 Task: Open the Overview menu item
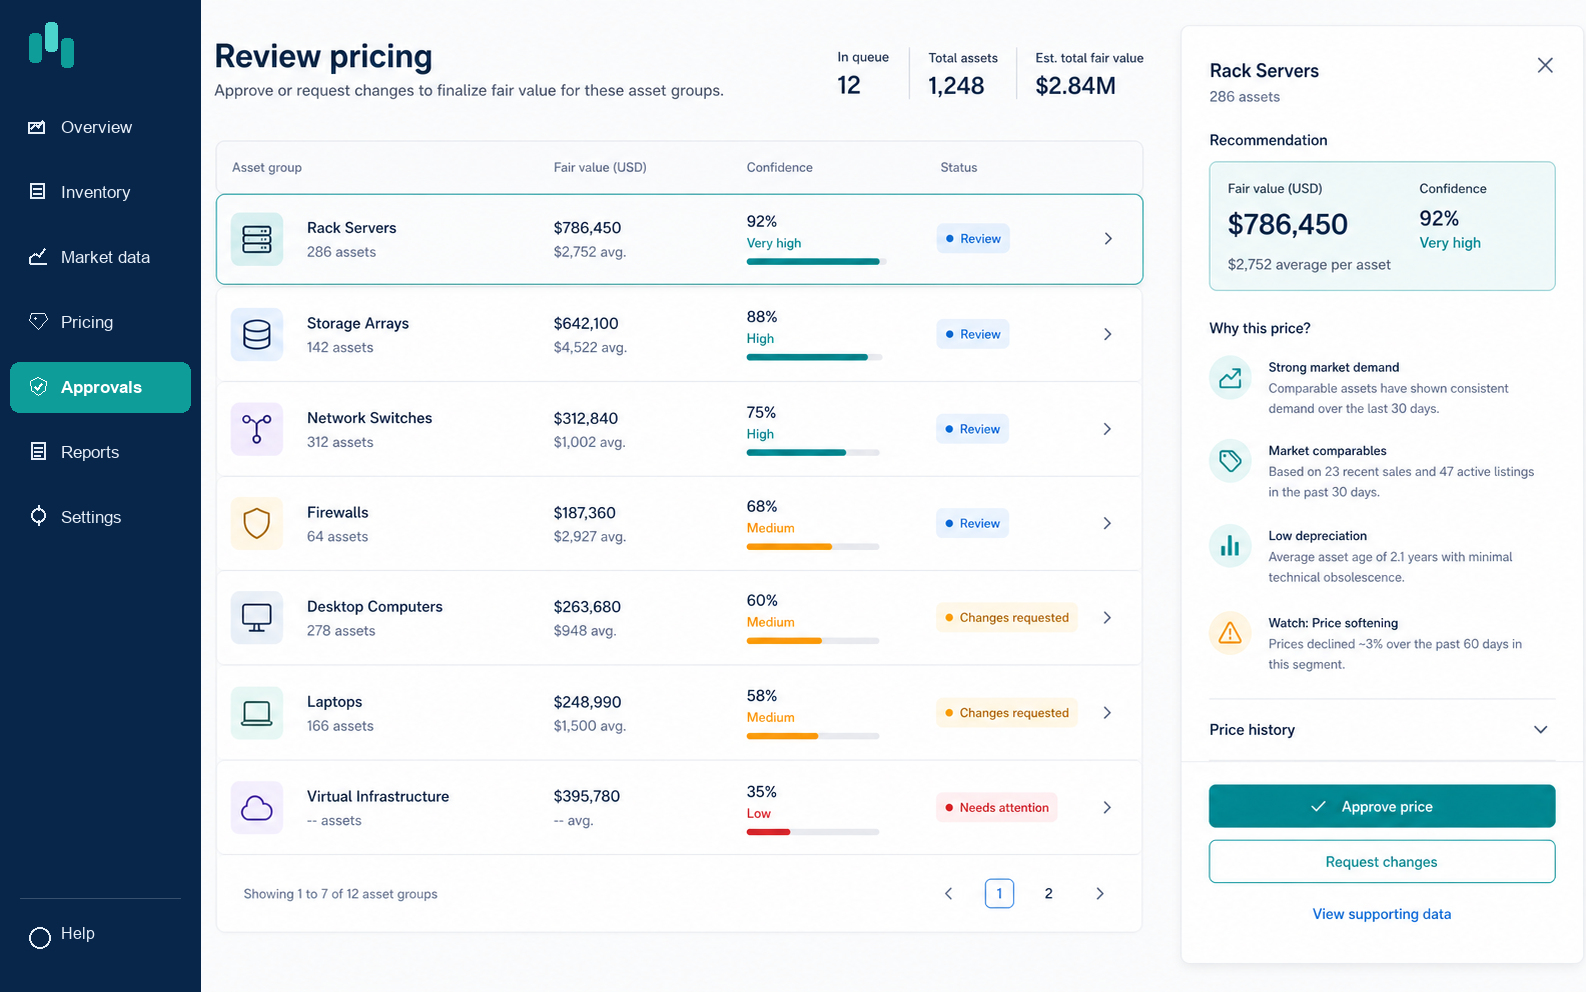coord(100,127)
